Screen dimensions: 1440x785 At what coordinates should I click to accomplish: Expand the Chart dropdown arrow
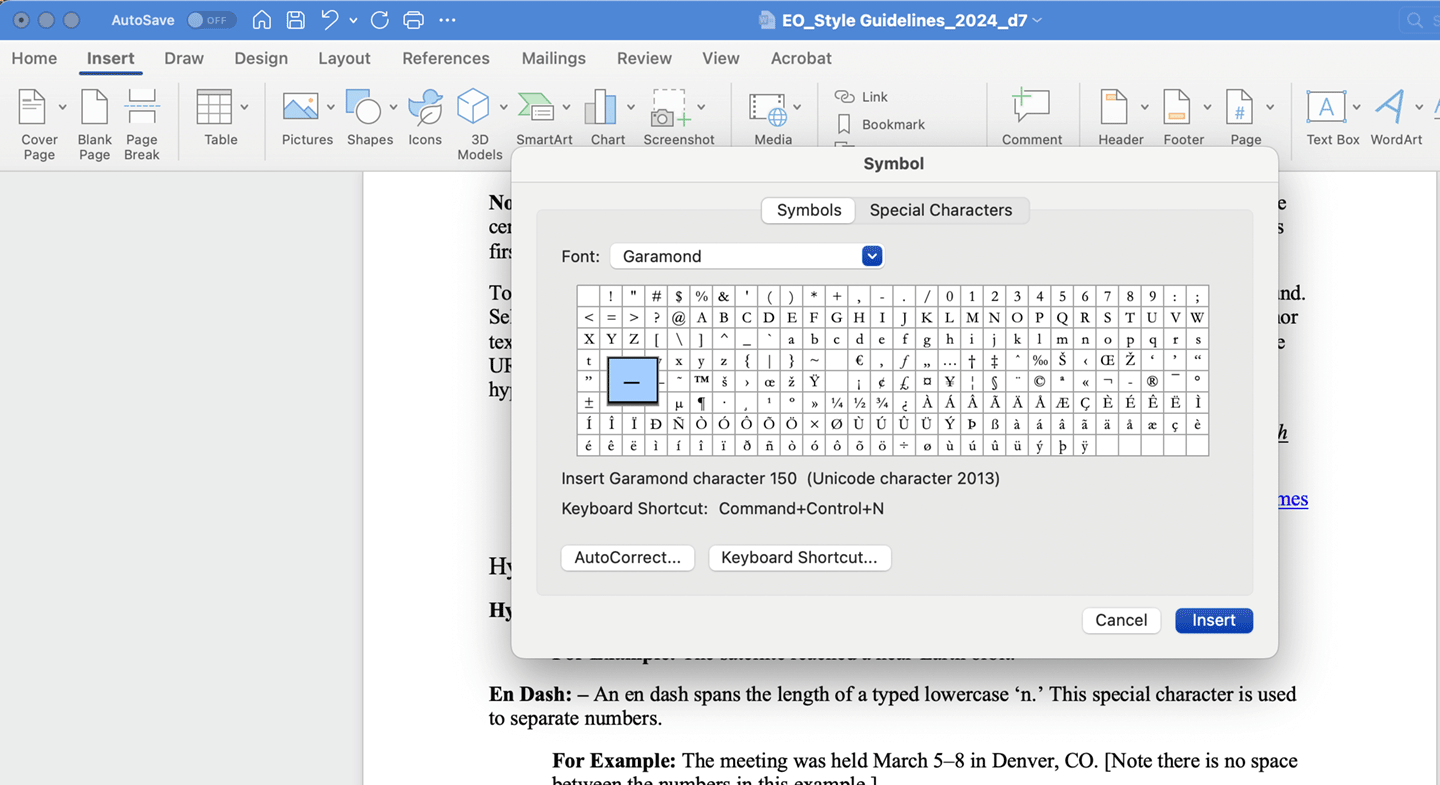630,107
